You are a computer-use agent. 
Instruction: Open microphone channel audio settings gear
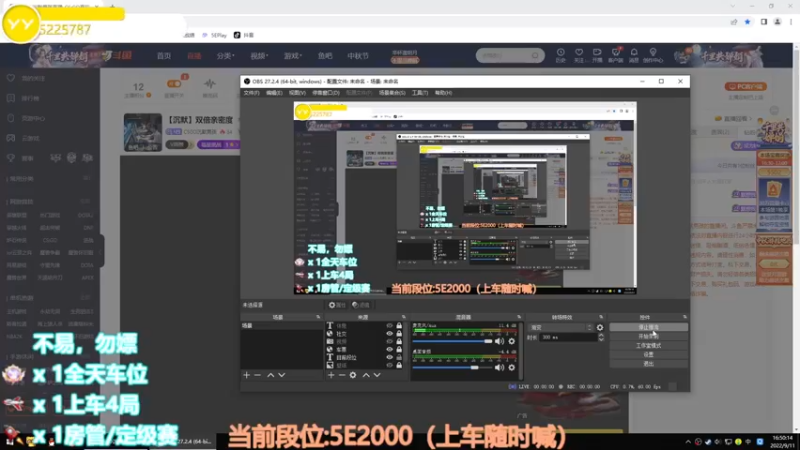coord(511,341)
